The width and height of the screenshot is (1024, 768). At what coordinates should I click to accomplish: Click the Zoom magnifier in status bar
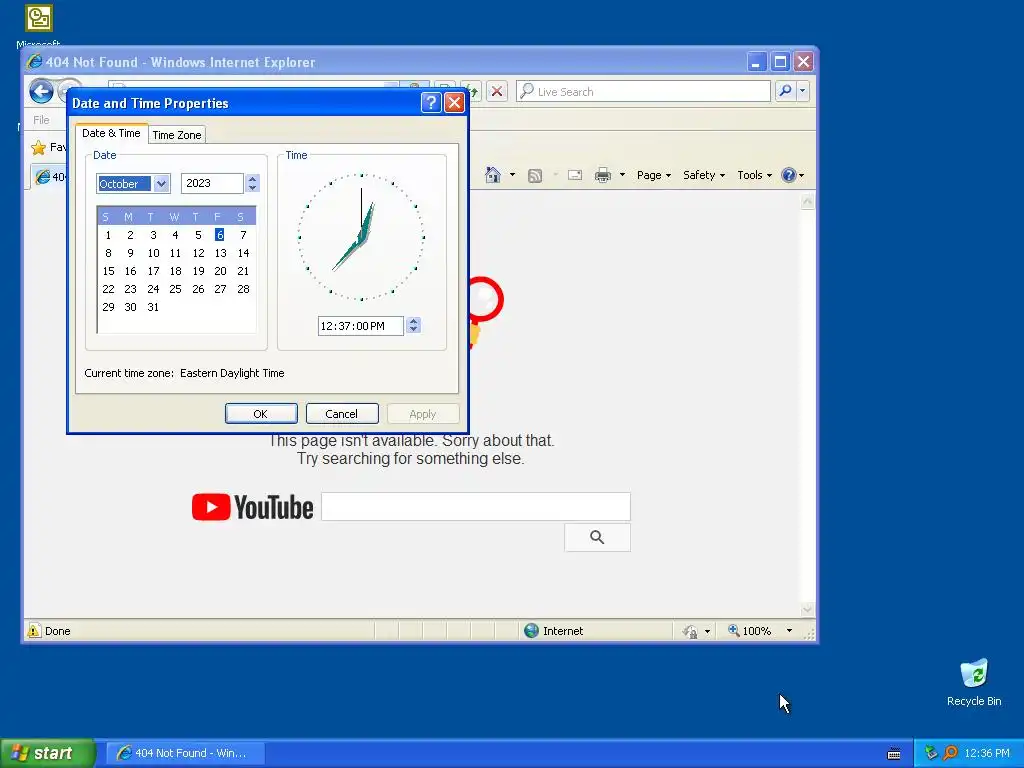(733, 630)
